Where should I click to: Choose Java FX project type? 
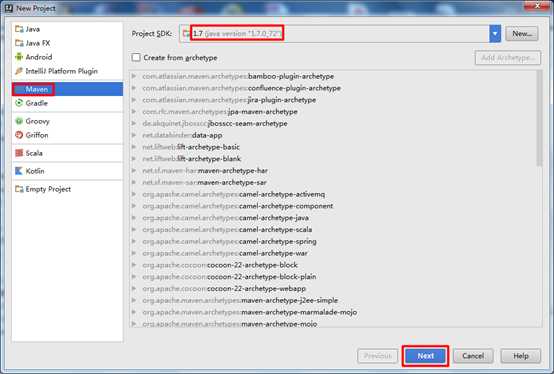[67, 43]
